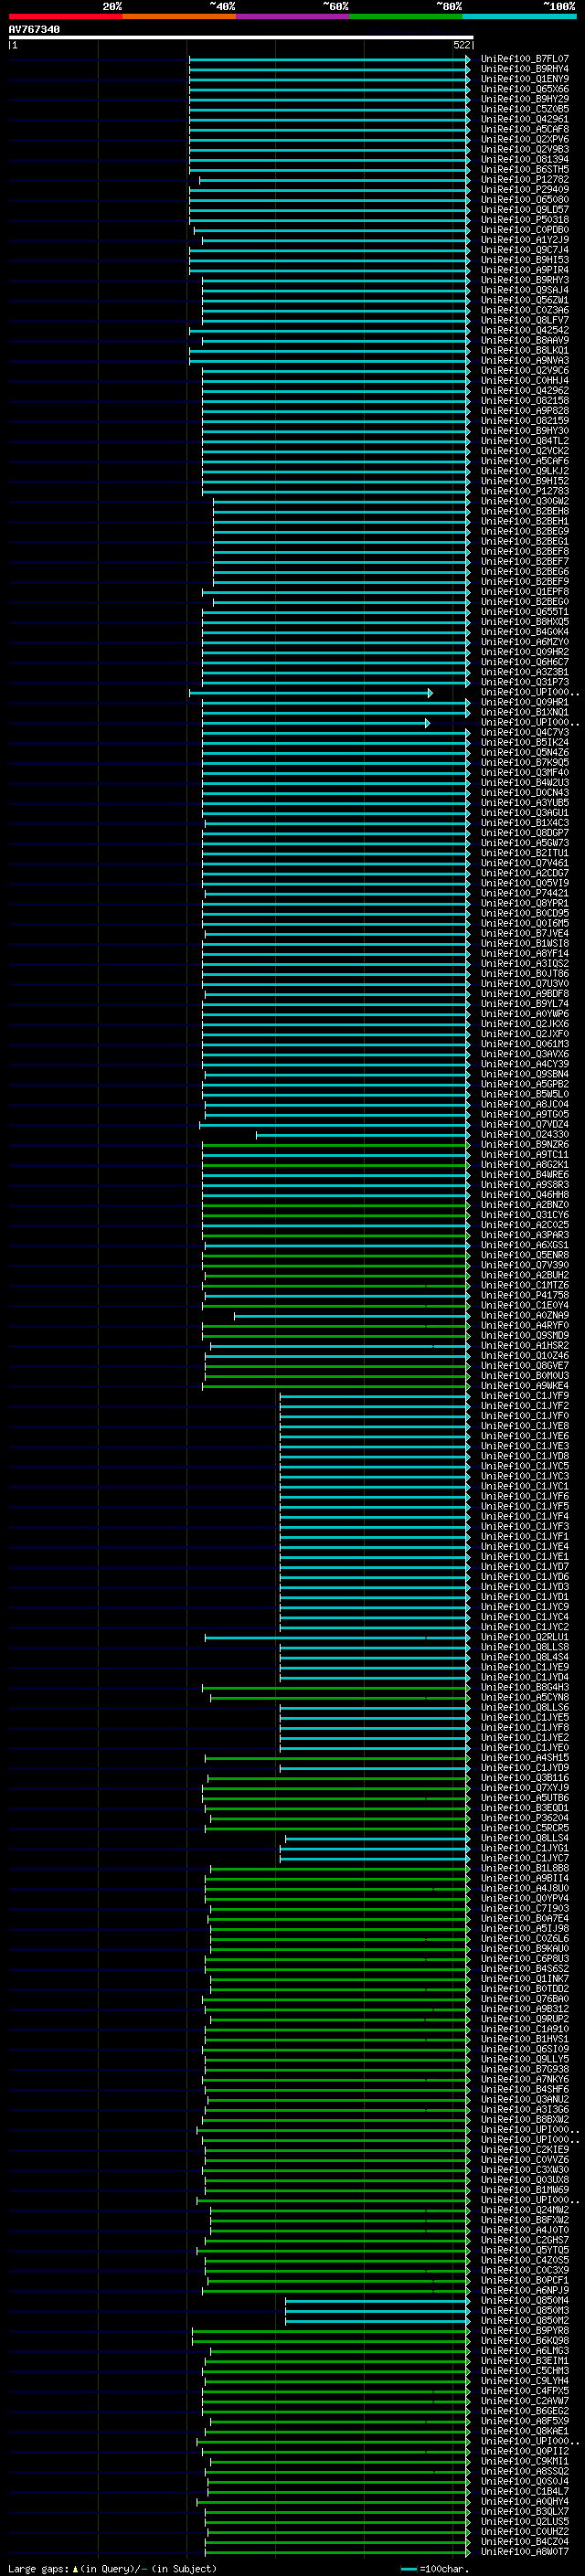585x2576 pixels.
Task: Open hit UniRef100_C5Z0B5
Action: coord(524,109)
